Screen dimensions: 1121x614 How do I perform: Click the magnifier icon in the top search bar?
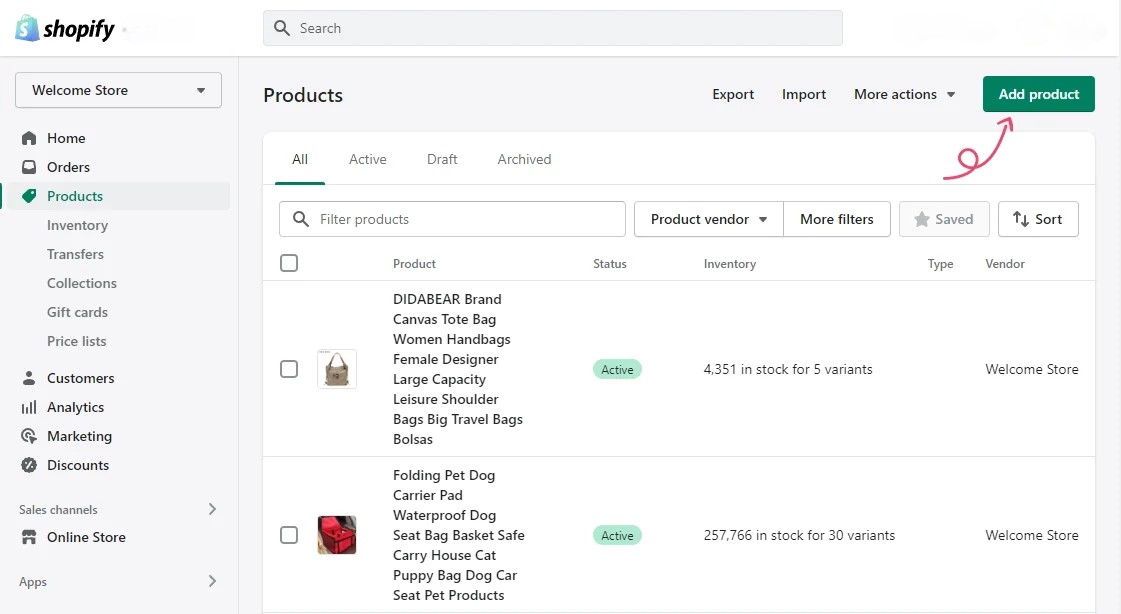282,28
